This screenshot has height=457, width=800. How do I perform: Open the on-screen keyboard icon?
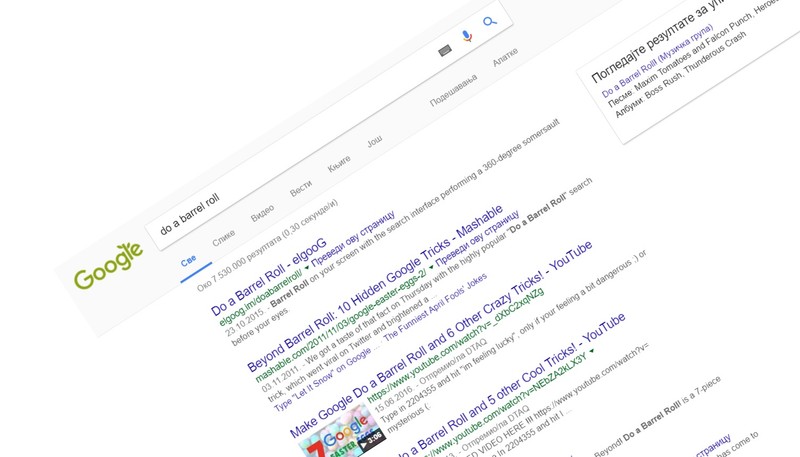click(445, 50)
